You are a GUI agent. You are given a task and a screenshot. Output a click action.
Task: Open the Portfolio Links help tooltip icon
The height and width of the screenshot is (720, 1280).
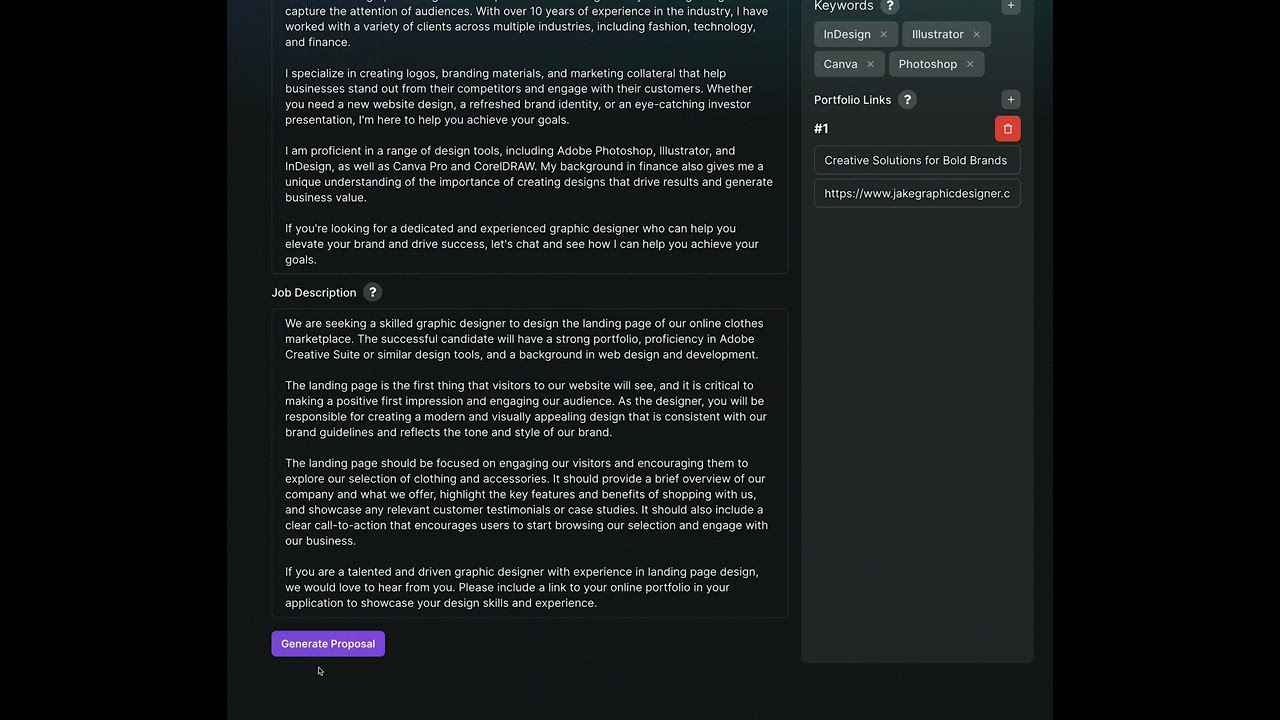pyautogui.click(x=907, y=99)
